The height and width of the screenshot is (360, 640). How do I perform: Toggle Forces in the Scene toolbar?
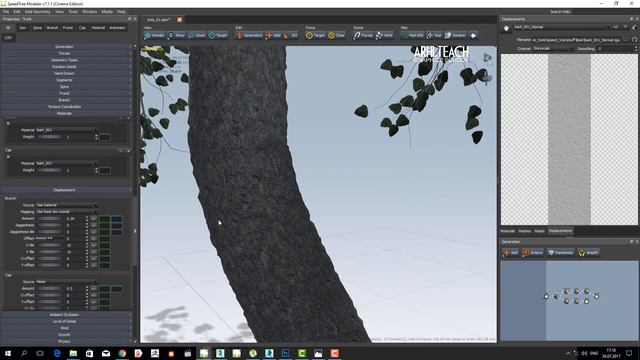point(363,36)
